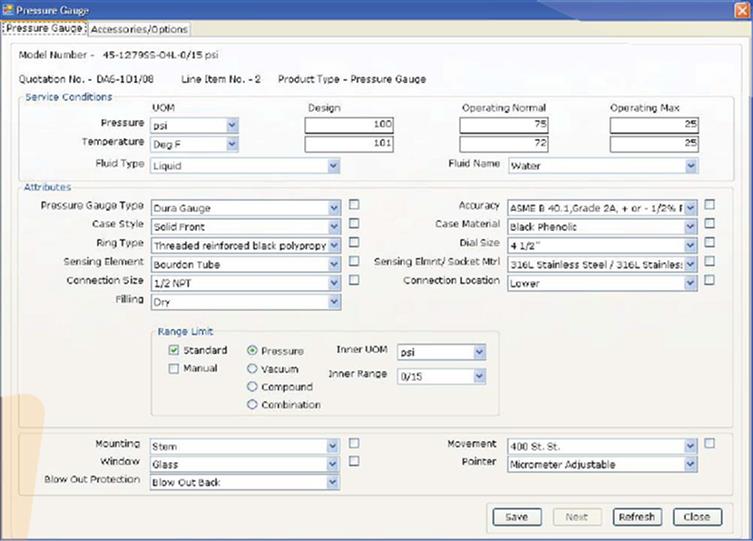Open the Sensing Element Bourdon Tube dropdown
Screen dimensions: 753x541
pyautogui.click(x=246, y=264)
